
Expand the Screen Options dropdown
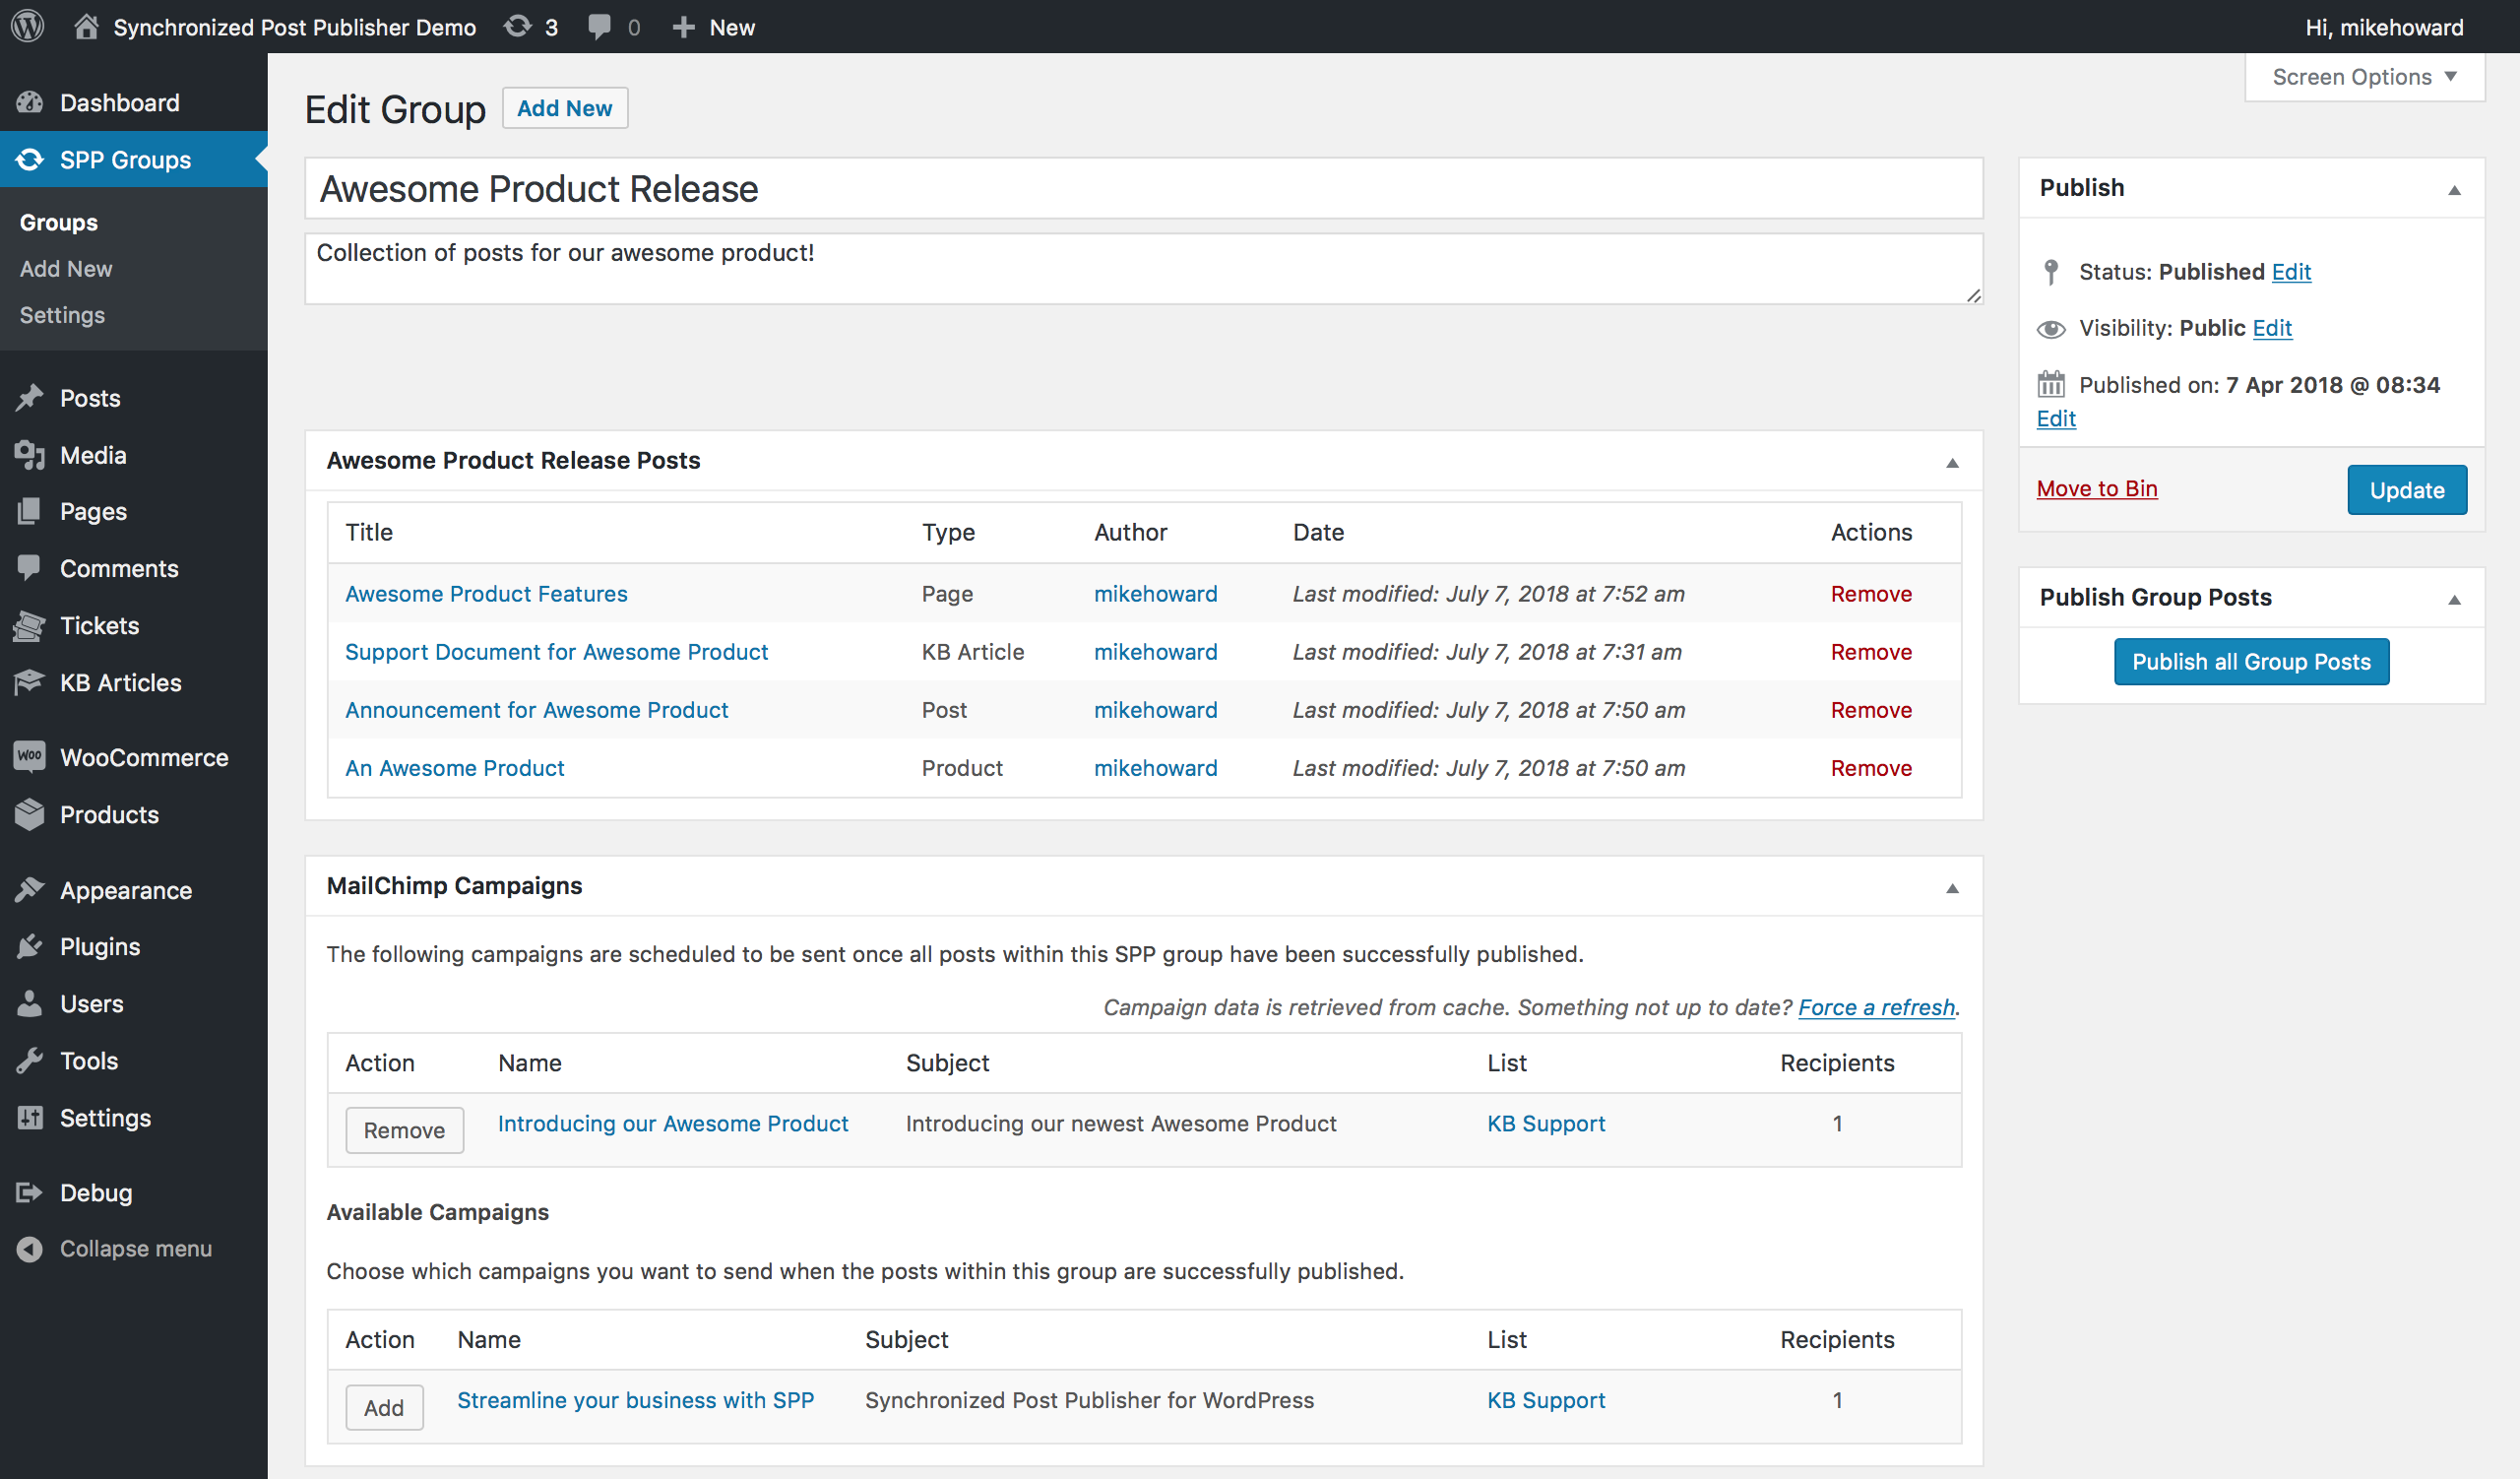tap(2364, 77)
